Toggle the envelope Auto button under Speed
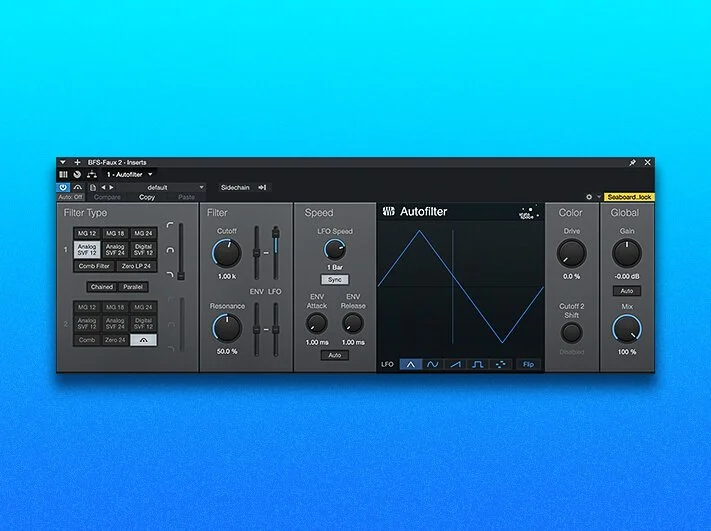Image resolution: width=711 pixels, height=531 pixels. pyautogui.click(x=335, y=355)
